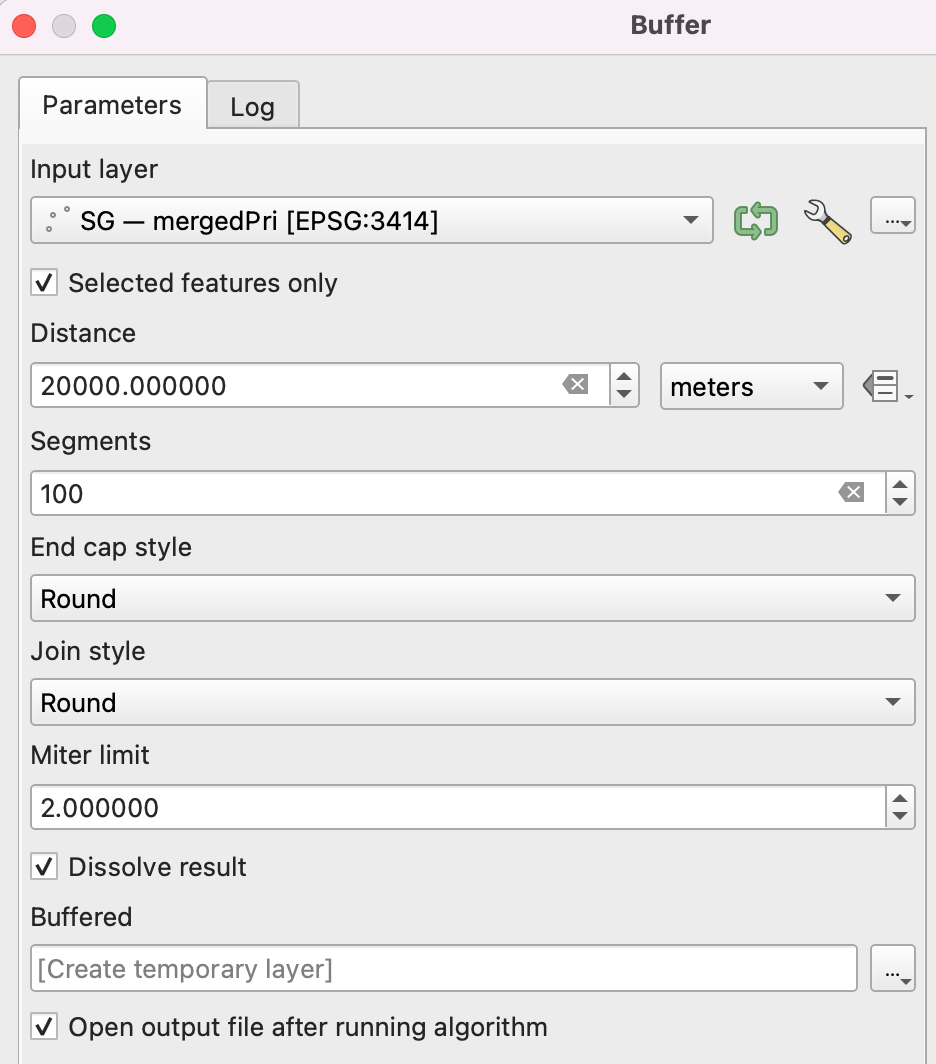936x1064 pixels.
Task: Click the input layer browse ellipsis button
Action: click(892, 217)
